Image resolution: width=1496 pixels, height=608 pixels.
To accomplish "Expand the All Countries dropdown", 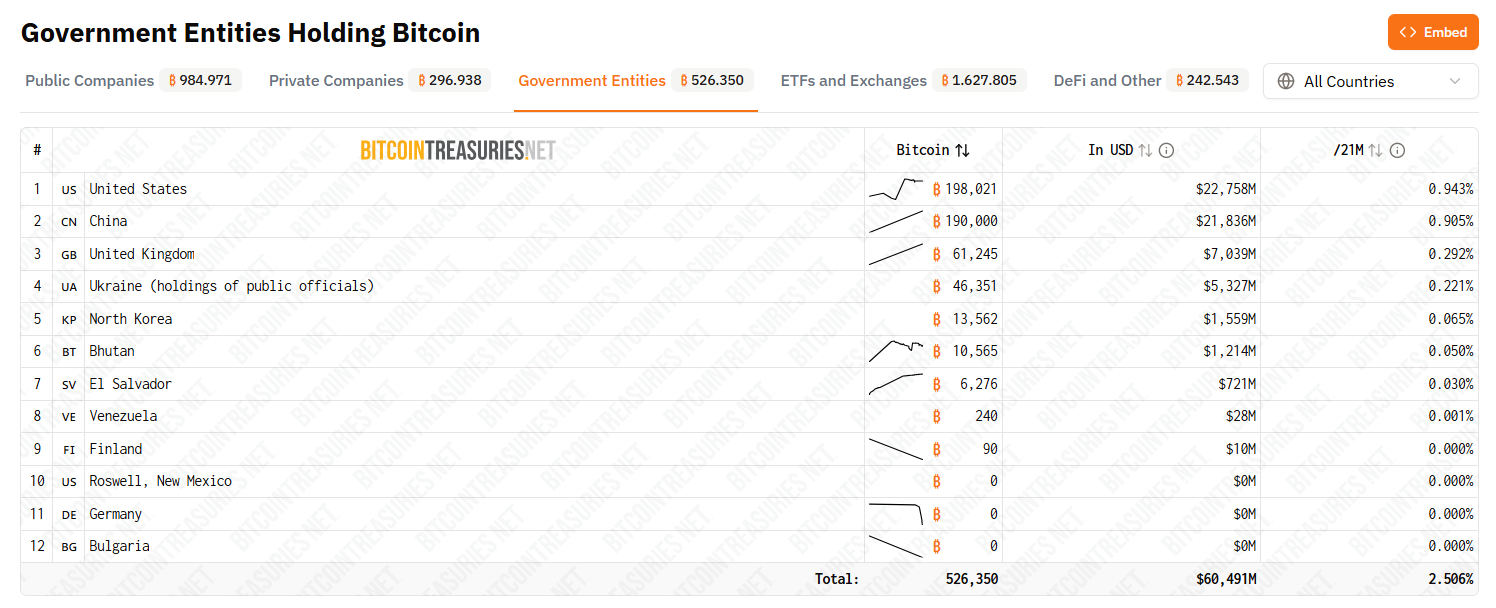I will tap(1371, 81).
